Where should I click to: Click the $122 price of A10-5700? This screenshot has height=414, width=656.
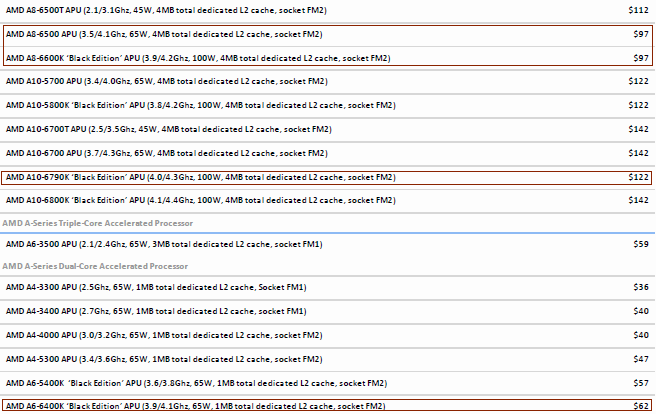coord(638,81)
